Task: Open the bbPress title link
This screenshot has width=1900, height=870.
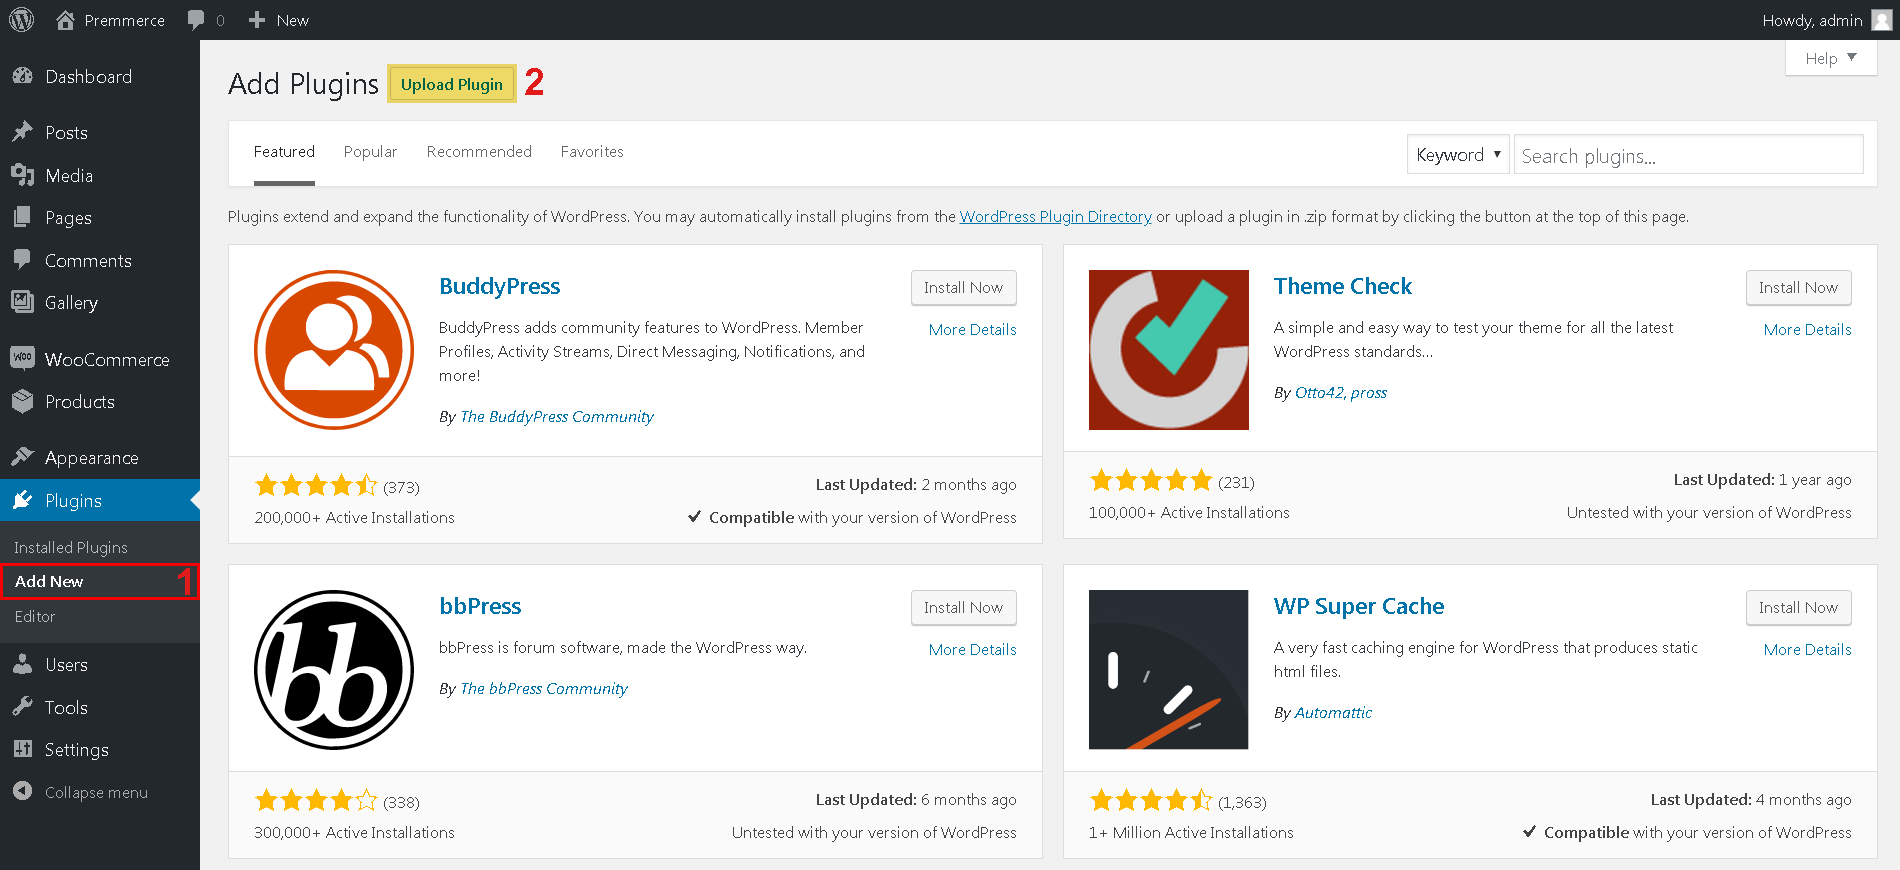Action: 480,607
